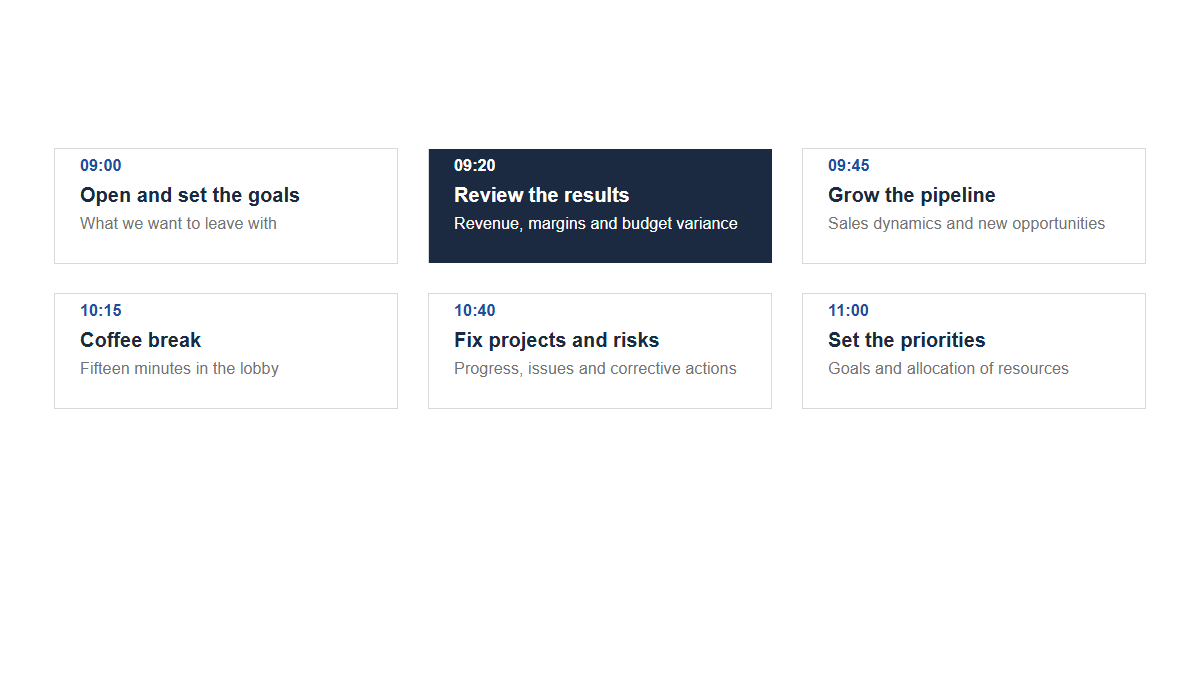The height and width of the screenshot is (675, 1201).
Task: Click subtitle Revenue, margins and budget variance
Action: (596, 224)
